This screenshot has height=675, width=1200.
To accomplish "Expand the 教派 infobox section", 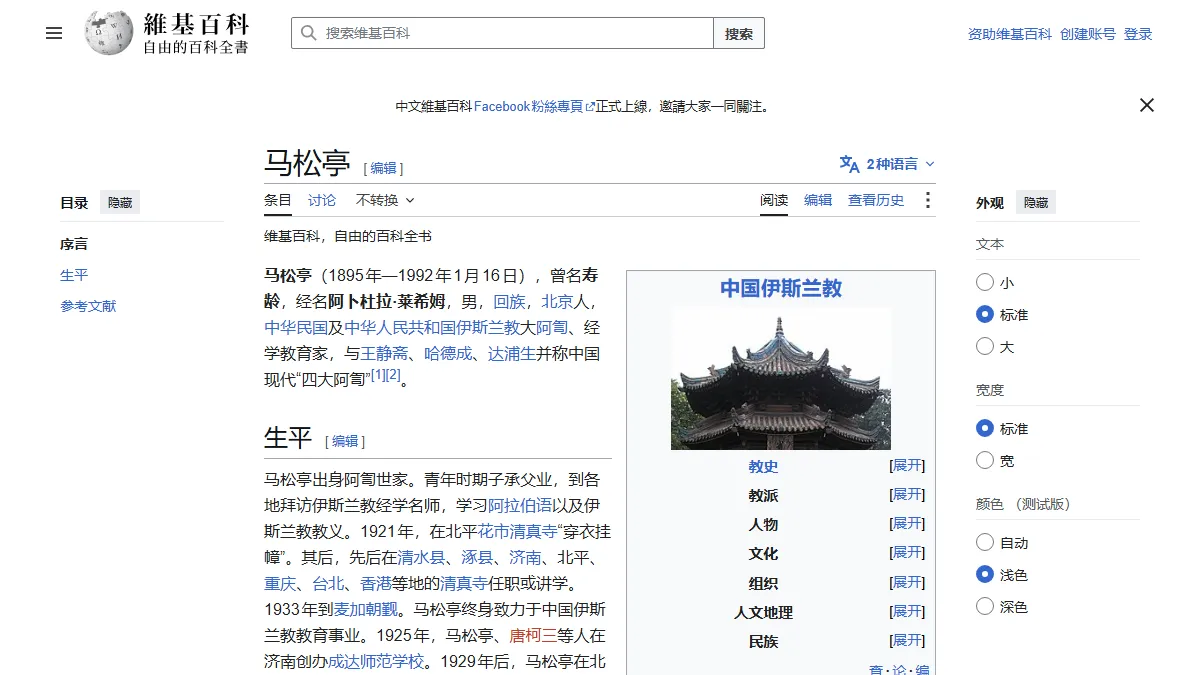I will pos(908,494).
